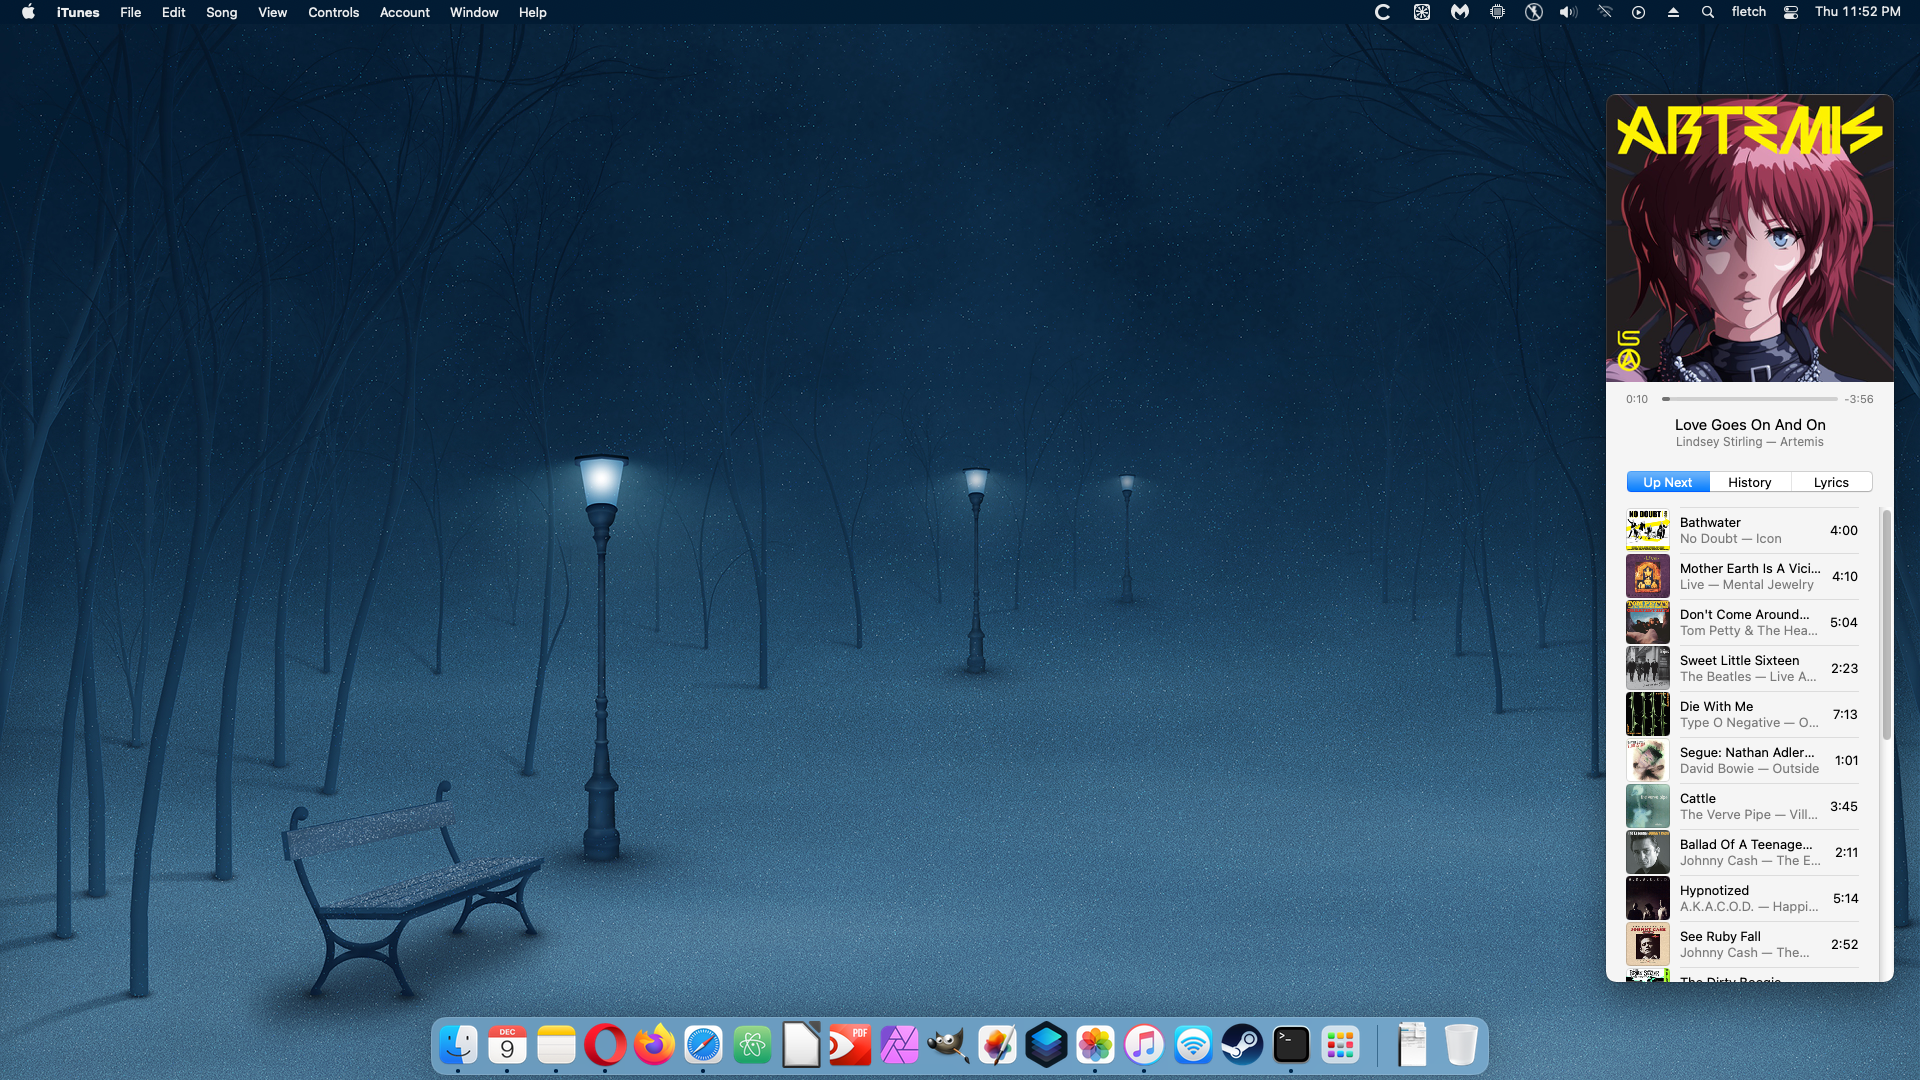Open the Window menu
This screenshot has width=1920, height=1080.
click(x=474, y=12)
